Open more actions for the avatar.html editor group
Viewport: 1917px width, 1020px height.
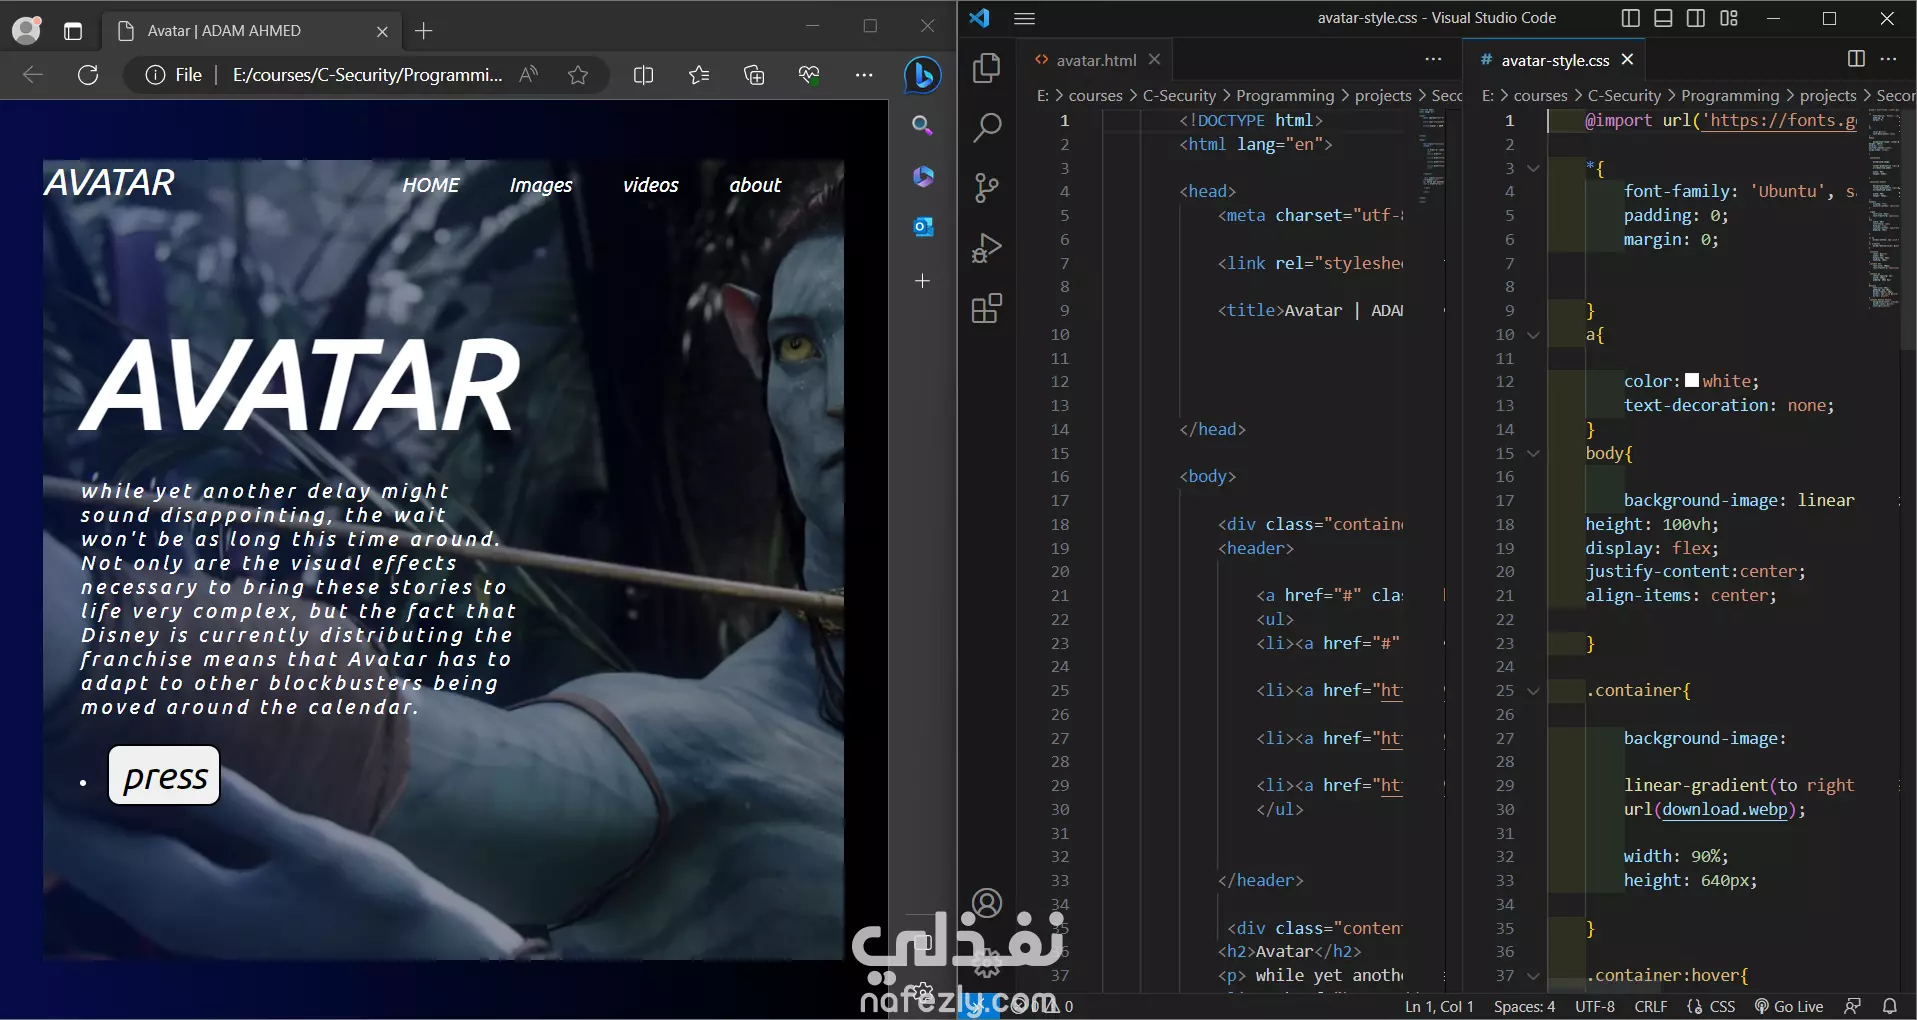point(1433,59)
